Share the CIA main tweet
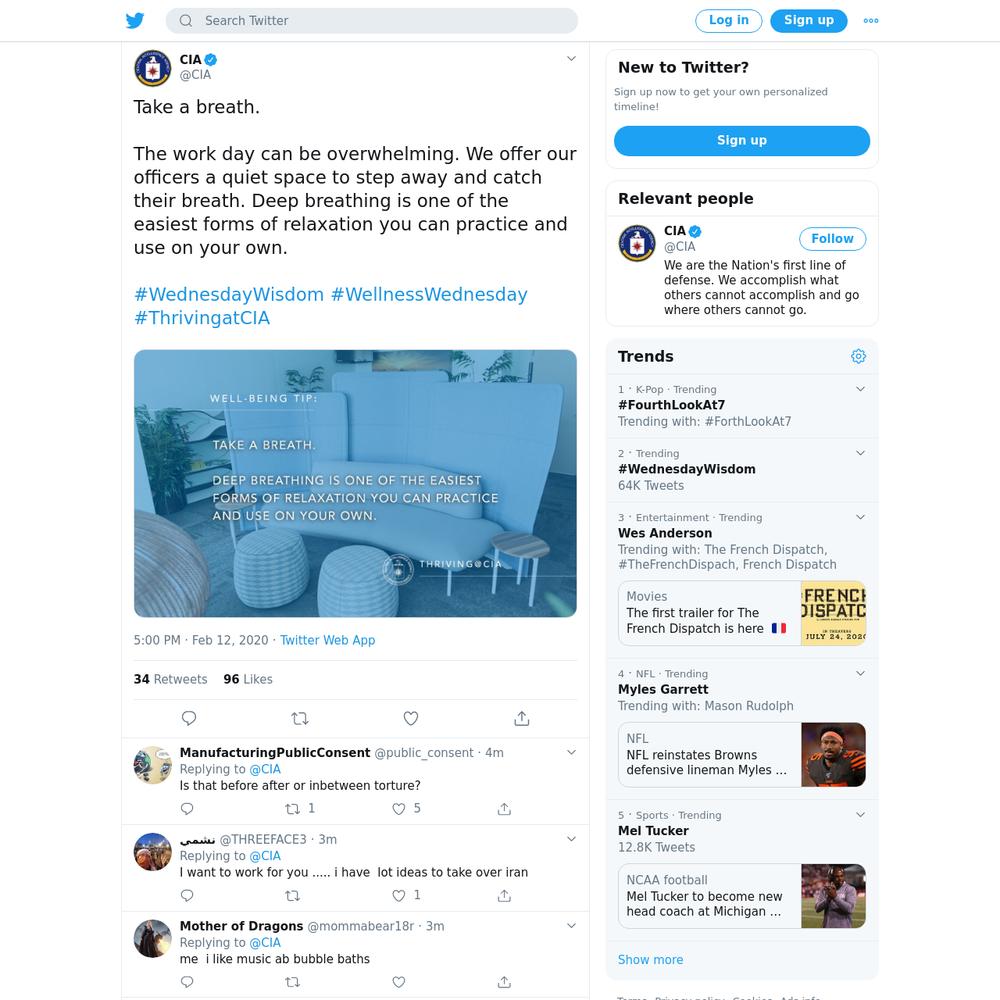The height and width of the screenshot is (1000, 1000). pos(522,718)
